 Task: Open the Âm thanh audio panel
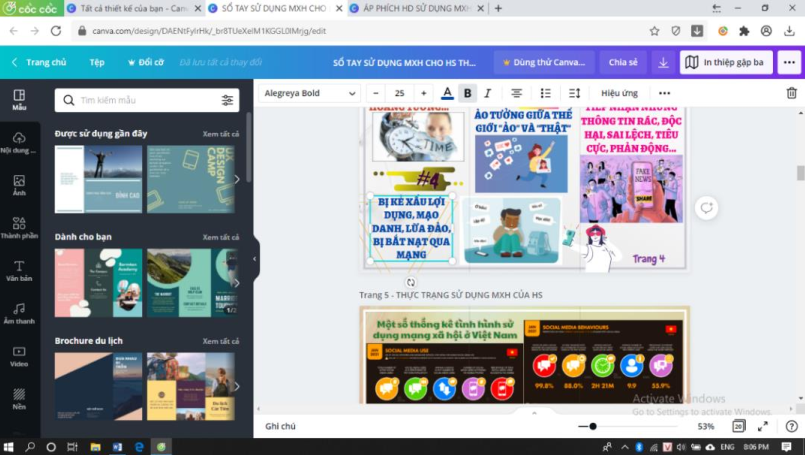(x=20, y=314)
